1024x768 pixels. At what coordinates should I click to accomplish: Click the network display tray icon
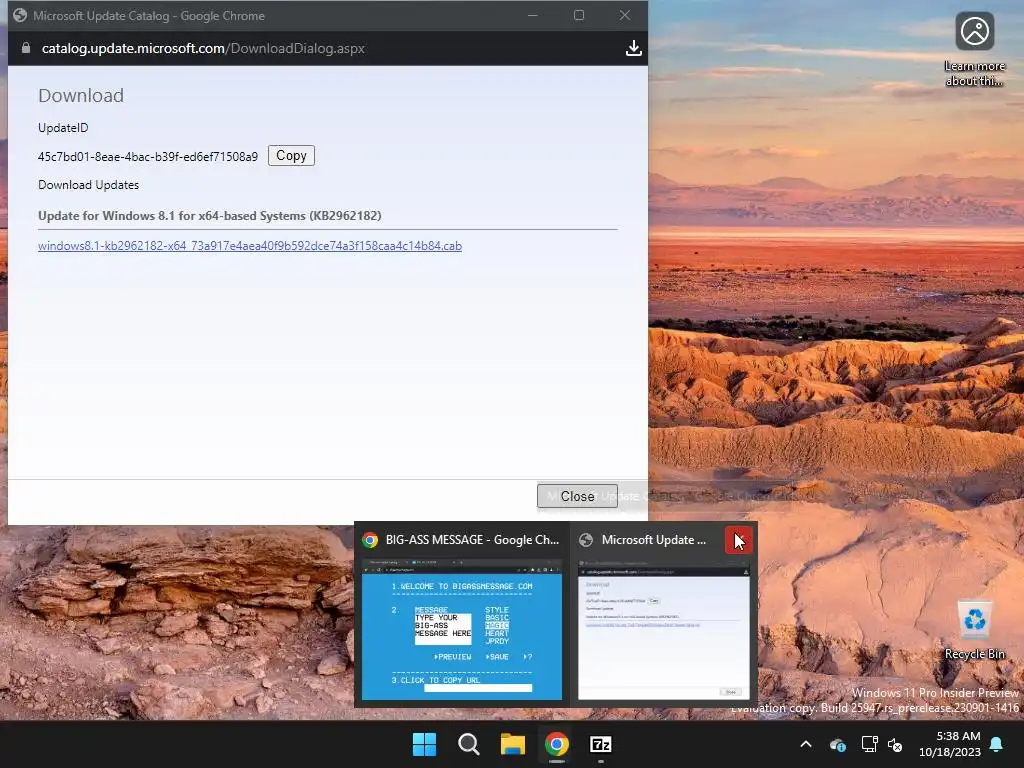[x=869, y=744]
